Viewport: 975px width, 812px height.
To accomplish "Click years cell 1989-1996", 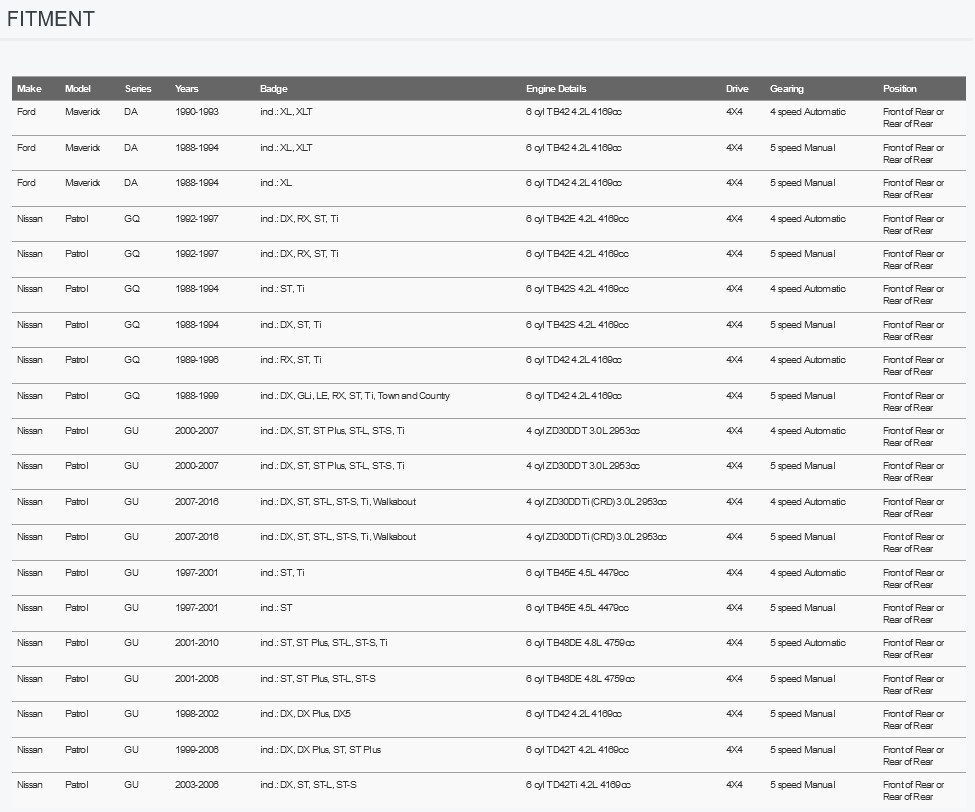I will (197, 359).
